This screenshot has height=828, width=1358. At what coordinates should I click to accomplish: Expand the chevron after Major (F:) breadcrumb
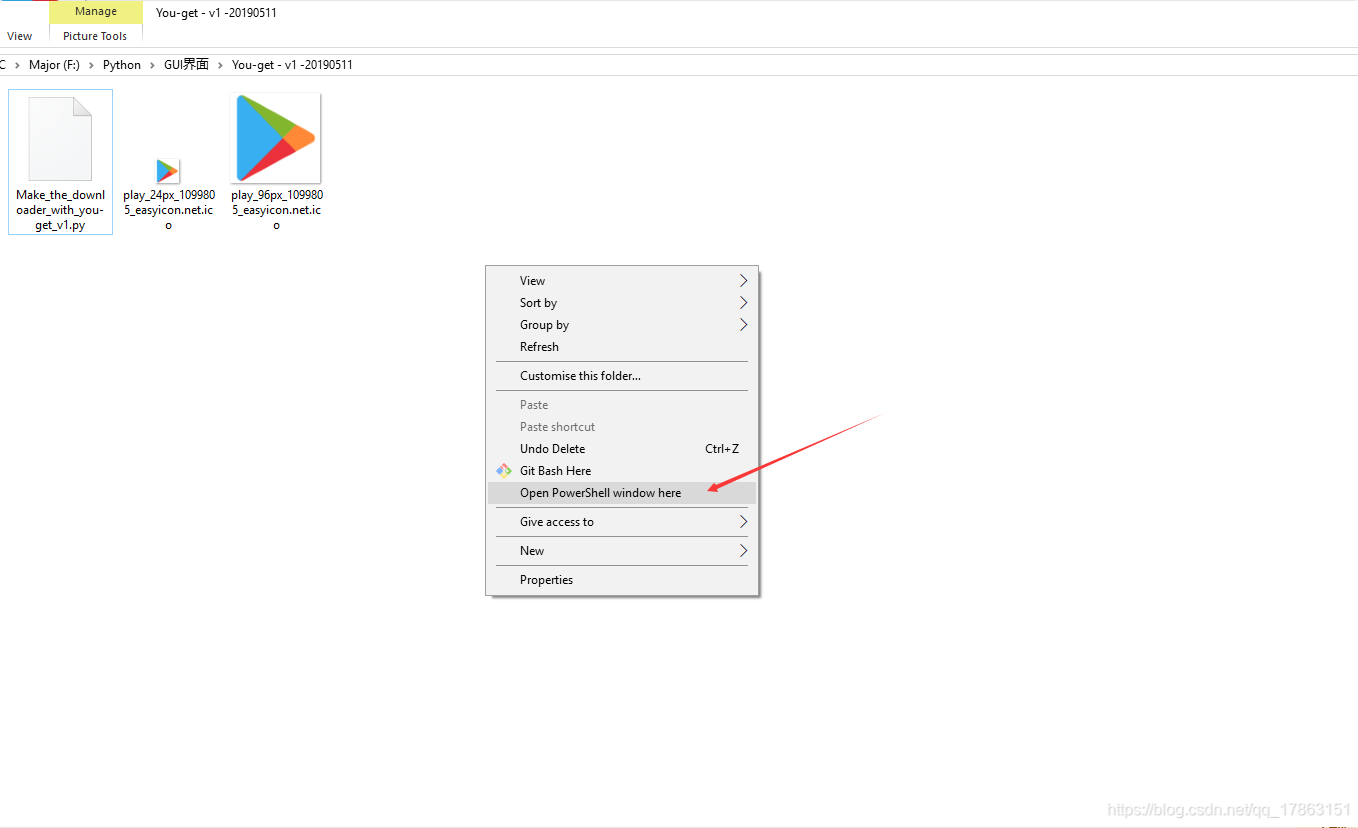click(91, 65)
